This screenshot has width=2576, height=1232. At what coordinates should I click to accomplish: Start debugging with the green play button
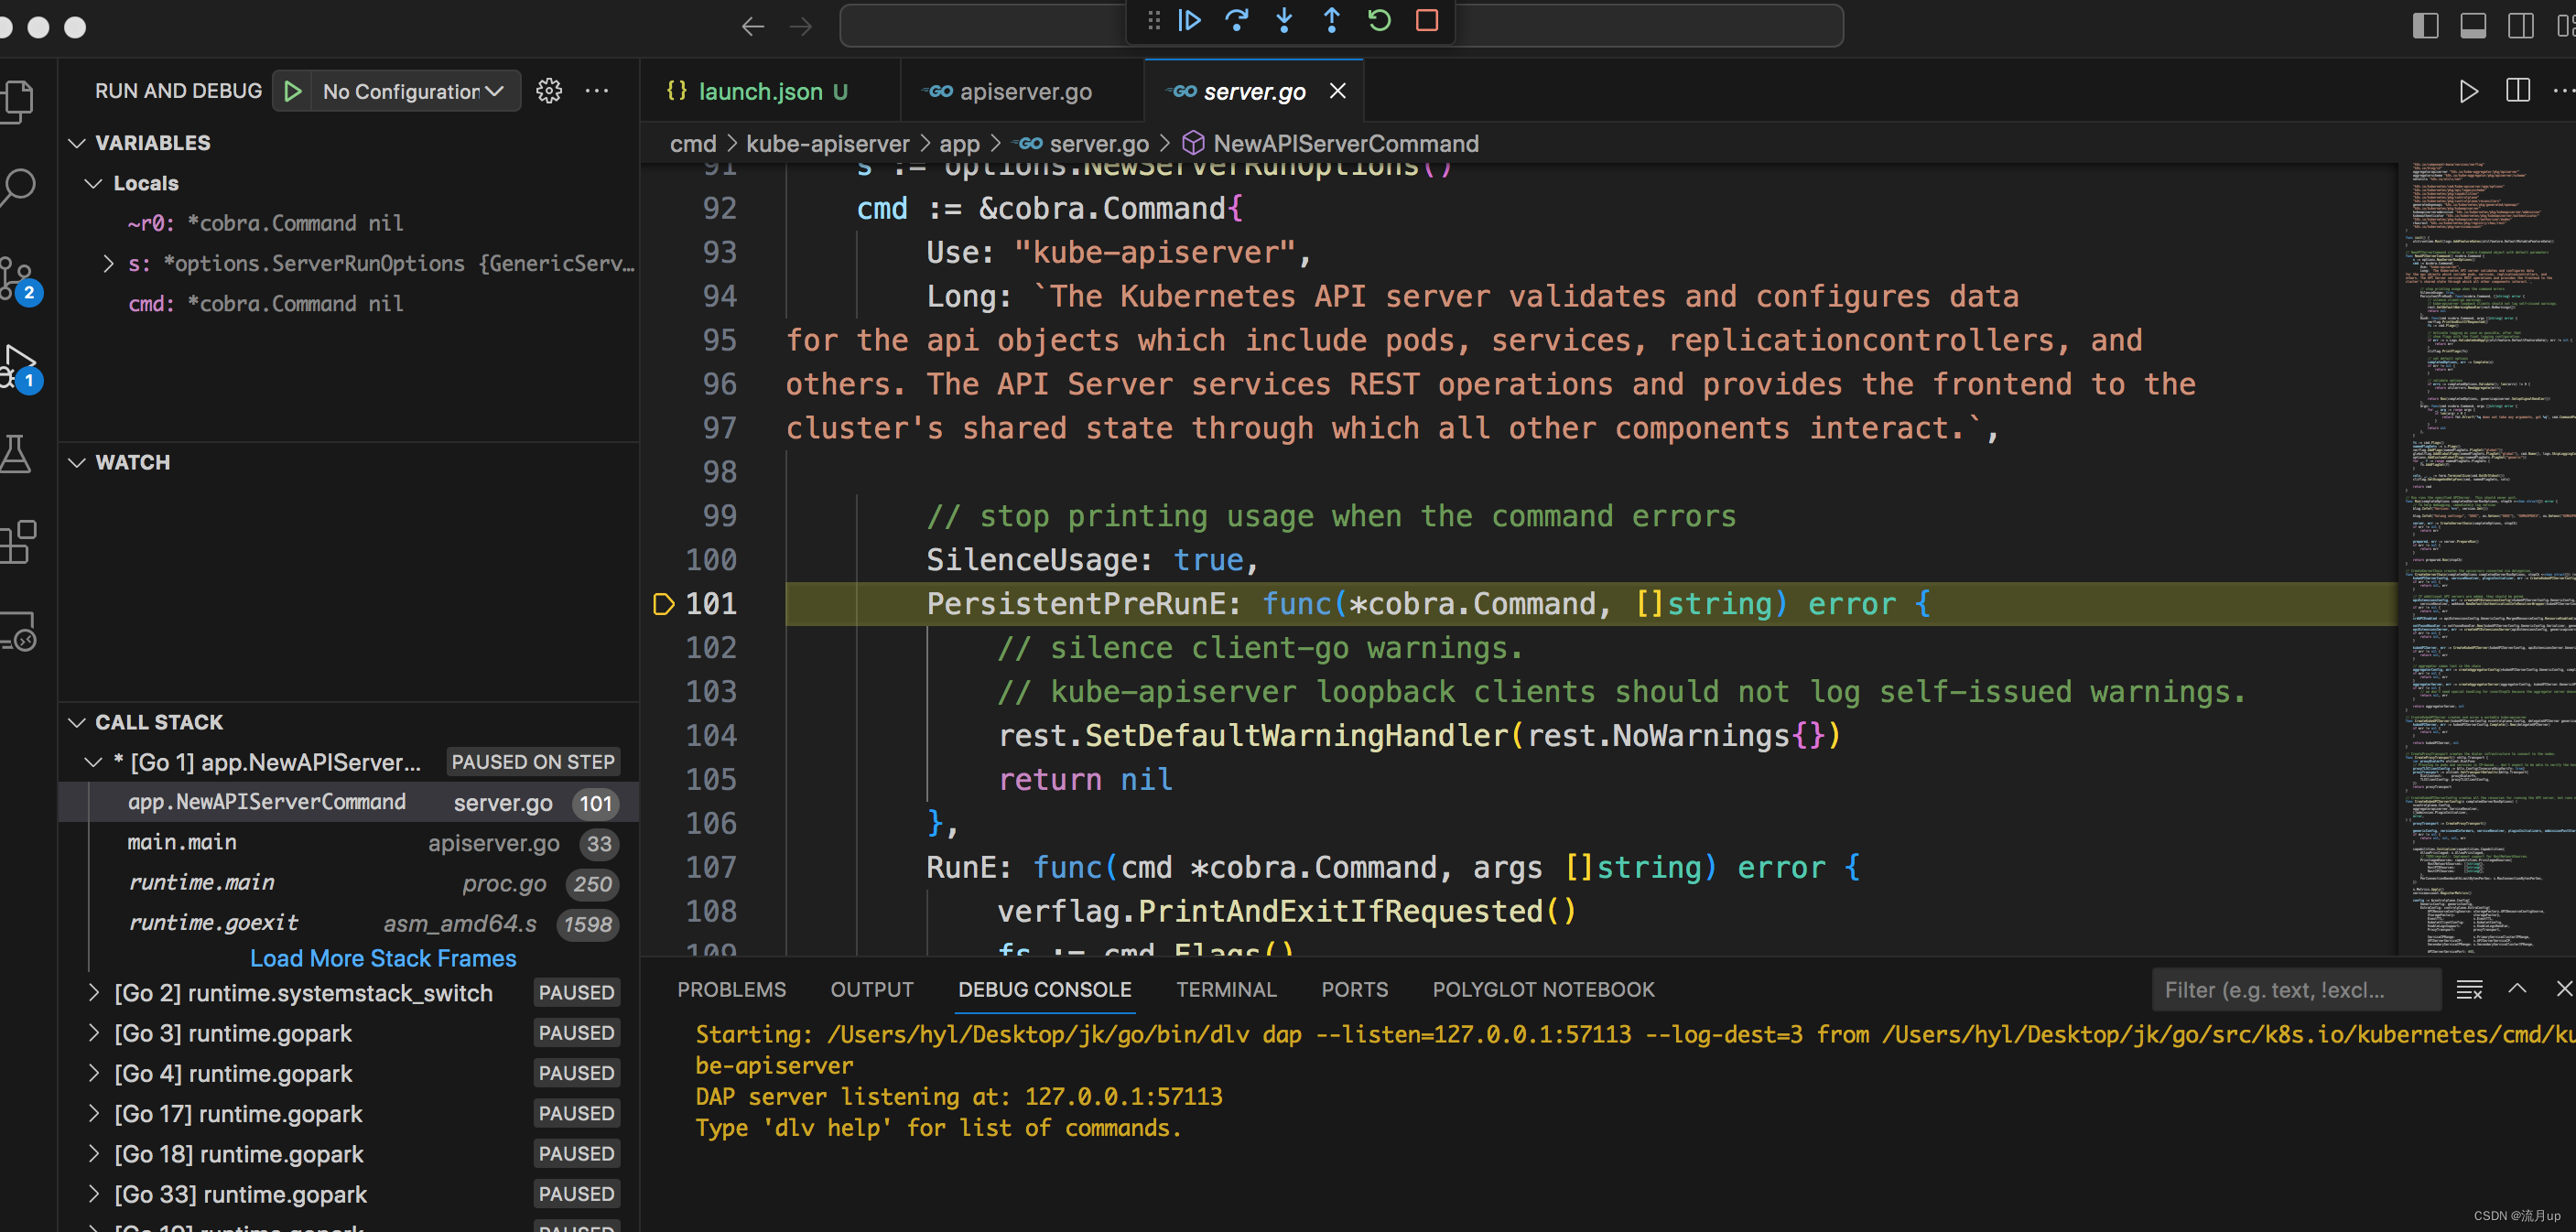[x=293, y=91]
